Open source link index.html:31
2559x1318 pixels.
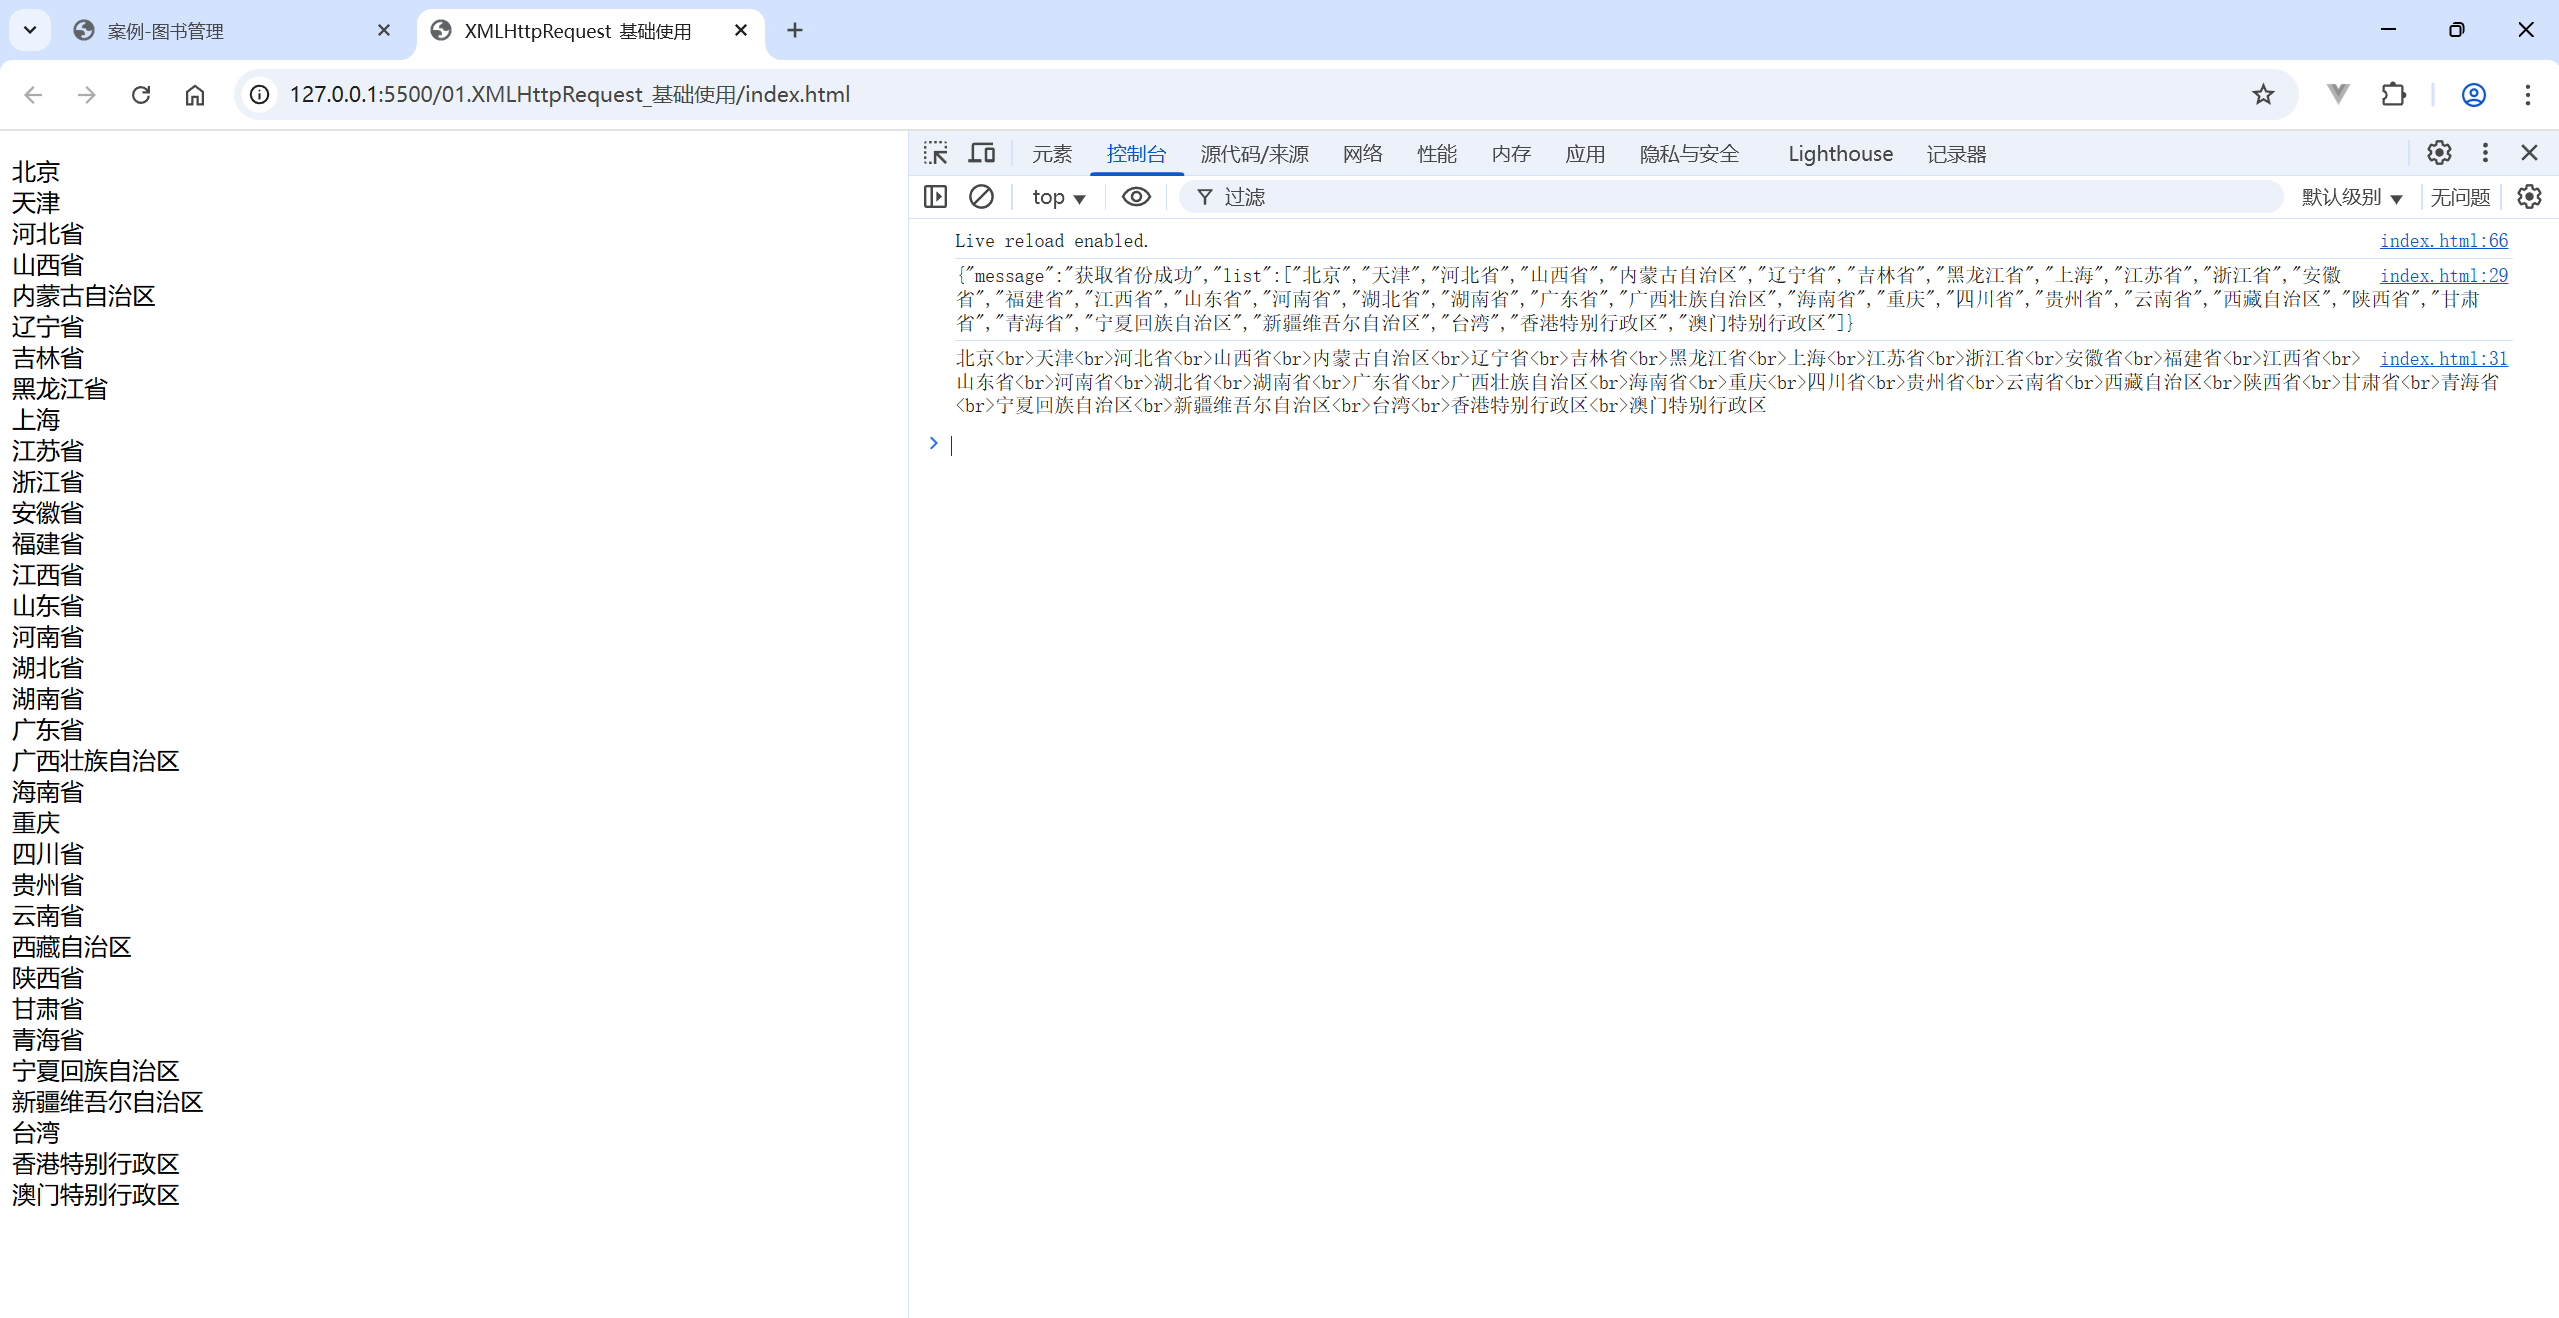[2443, 358]
